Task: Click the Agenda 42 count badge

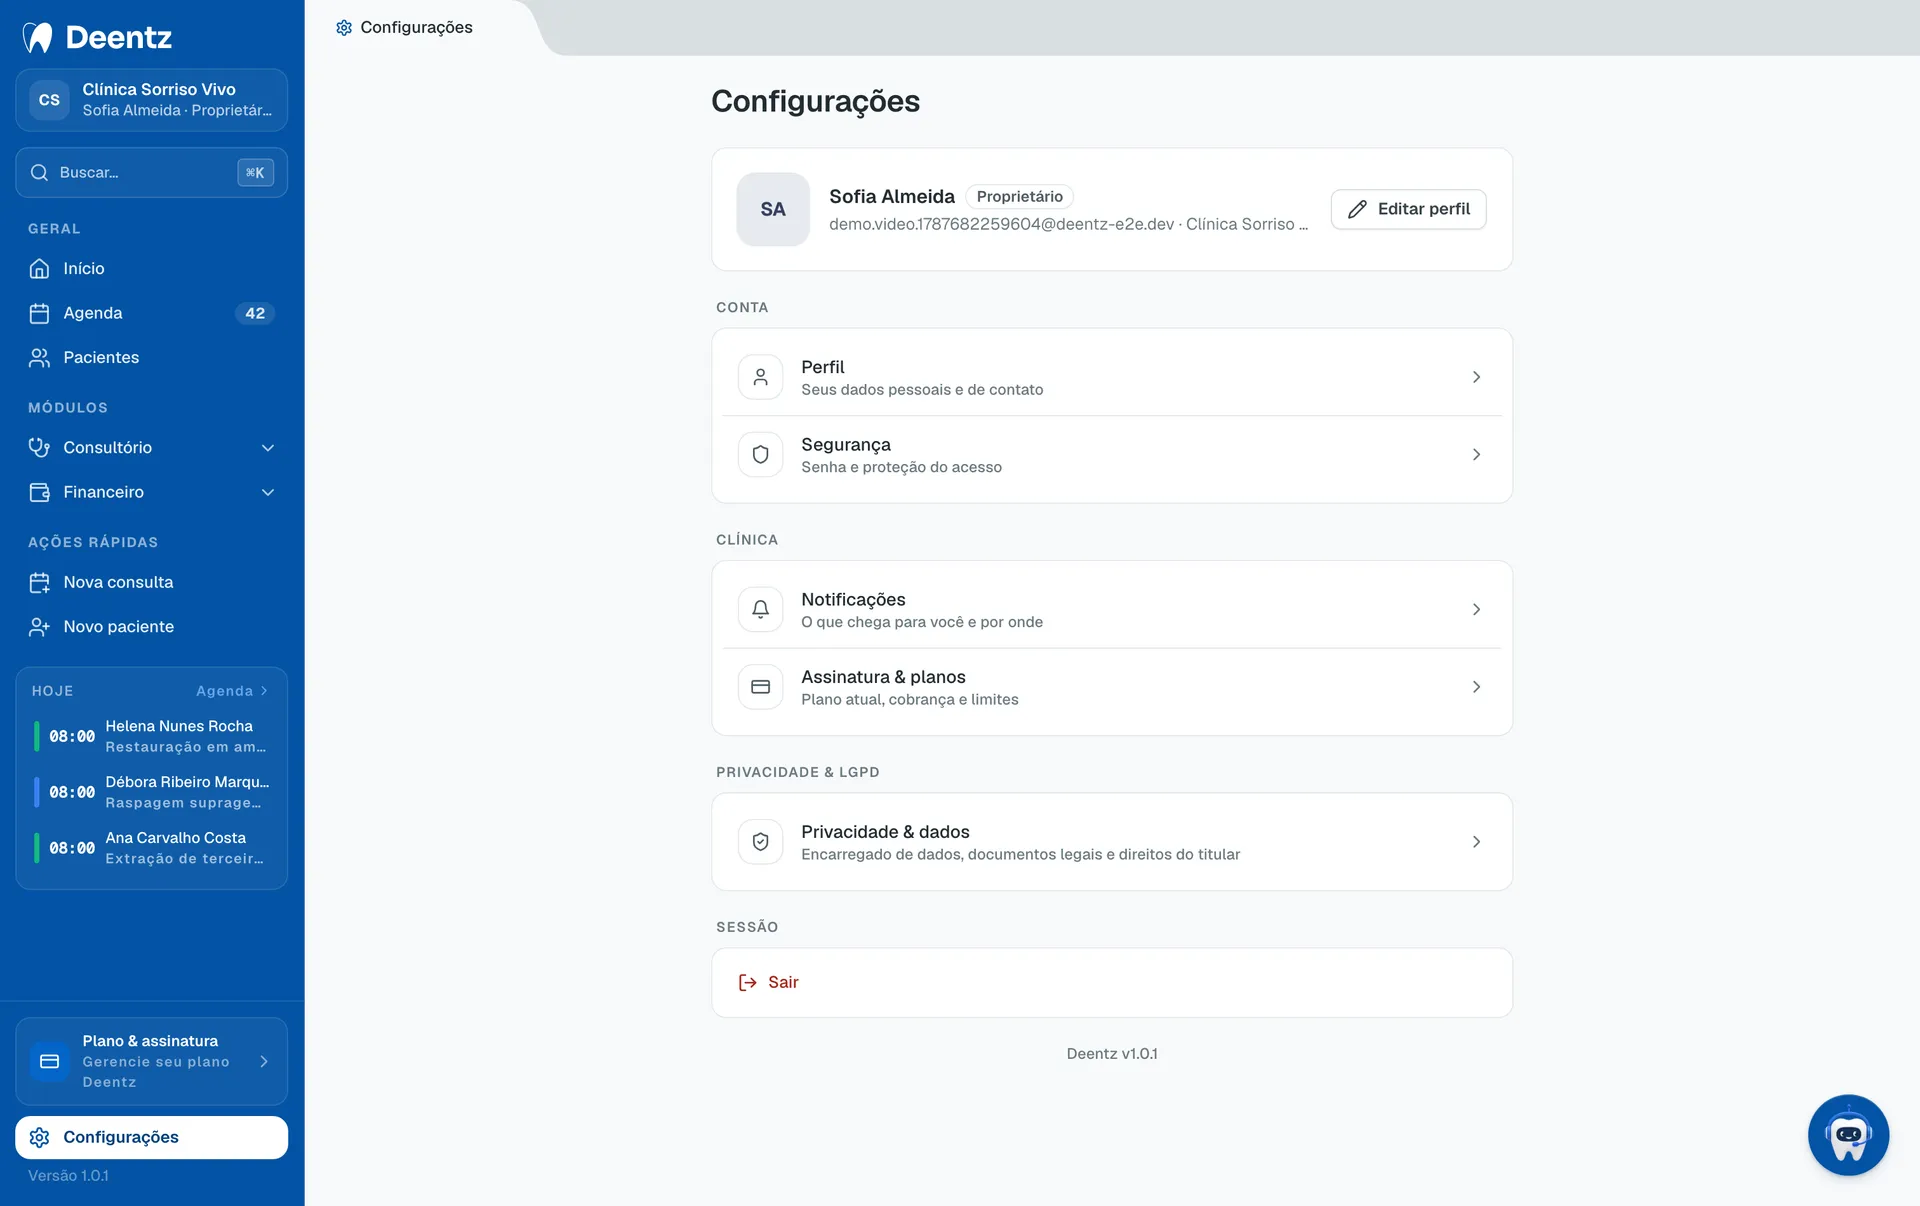Action: click(x=255, y=313)
